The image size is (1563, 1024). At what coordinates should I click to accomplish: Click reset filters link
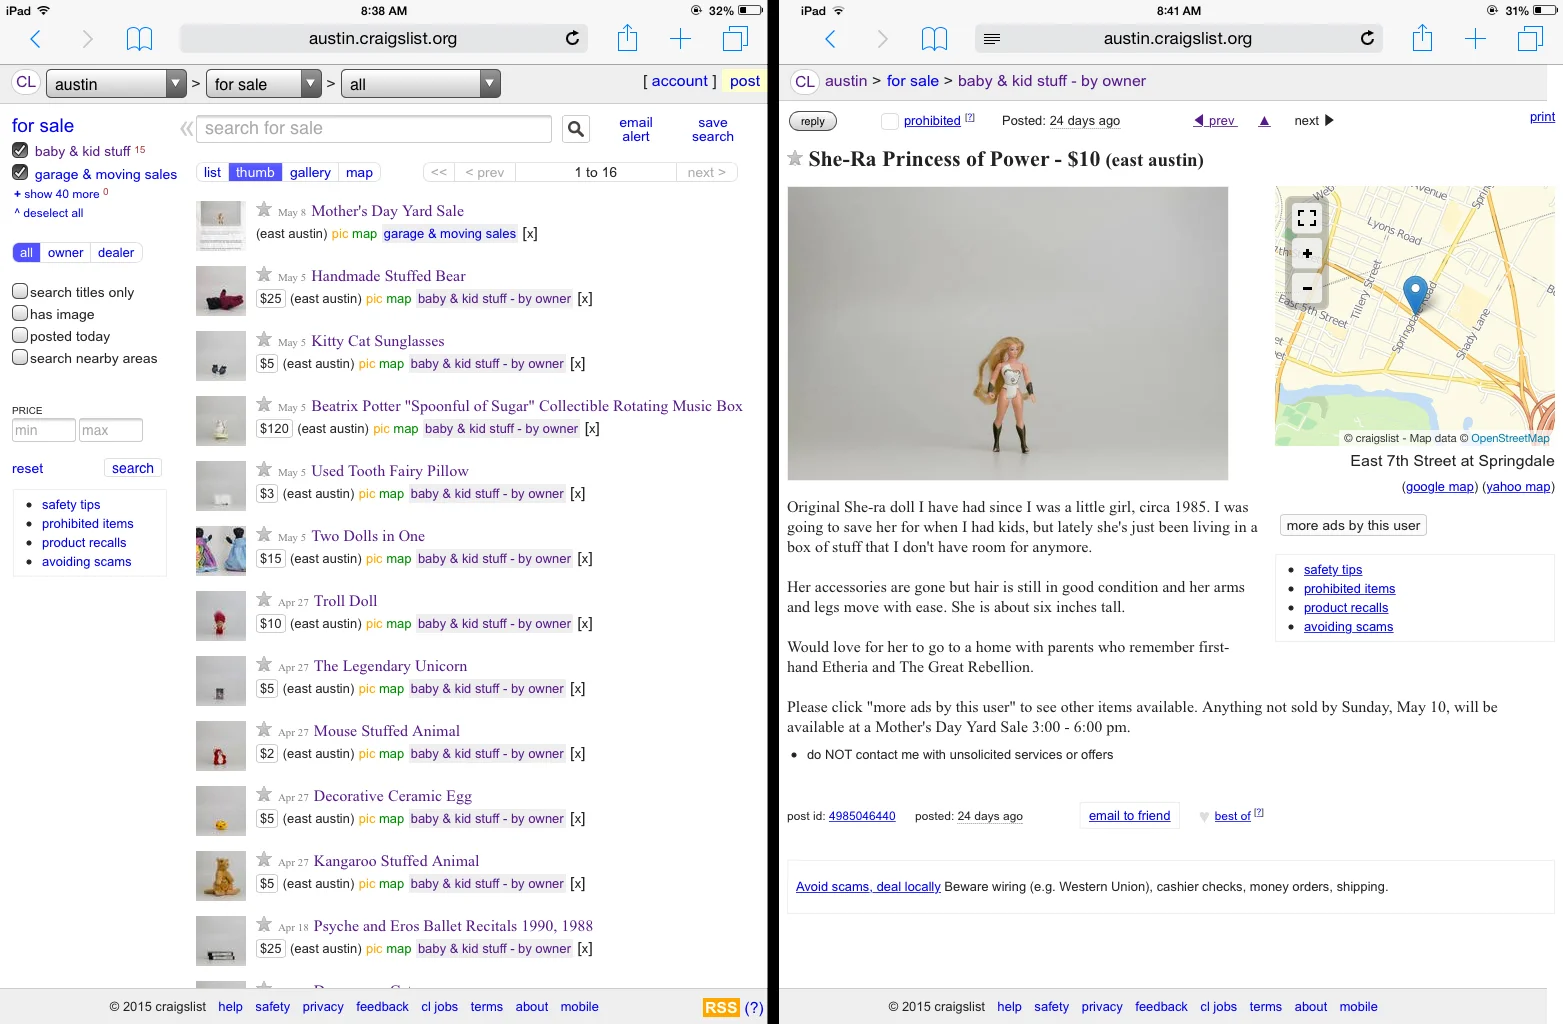tap(28, 468)
